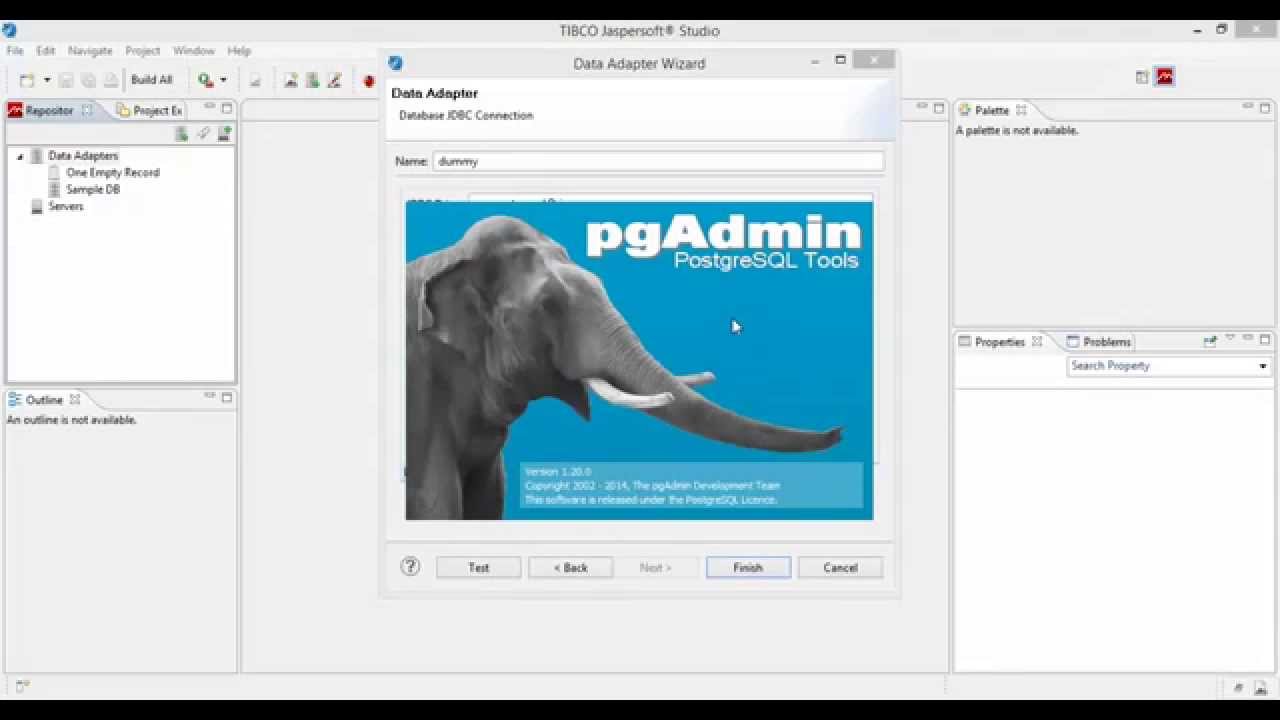Select the Jaspersoft Report Design perspective icon
Image resolution: width=1280 pixels, height=720 pixels.
coord(1165,77)
